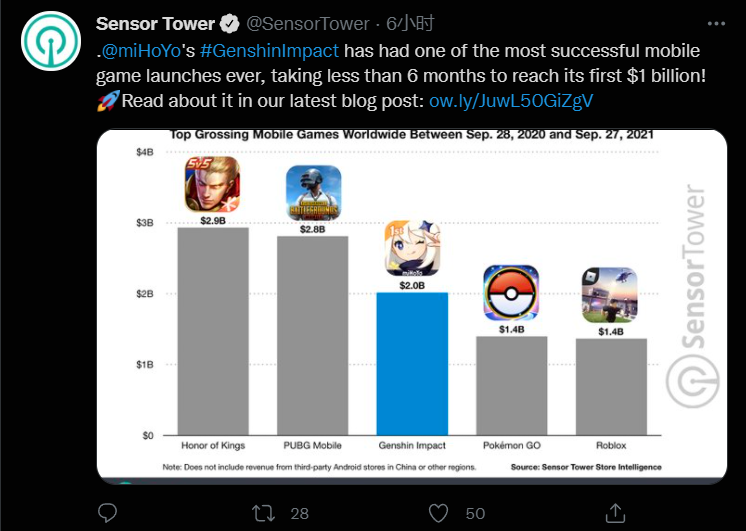Open the #GenshinImpact hashtag
Image resolution: width=746 pixels, height=531 pixels.
(270, 51)
